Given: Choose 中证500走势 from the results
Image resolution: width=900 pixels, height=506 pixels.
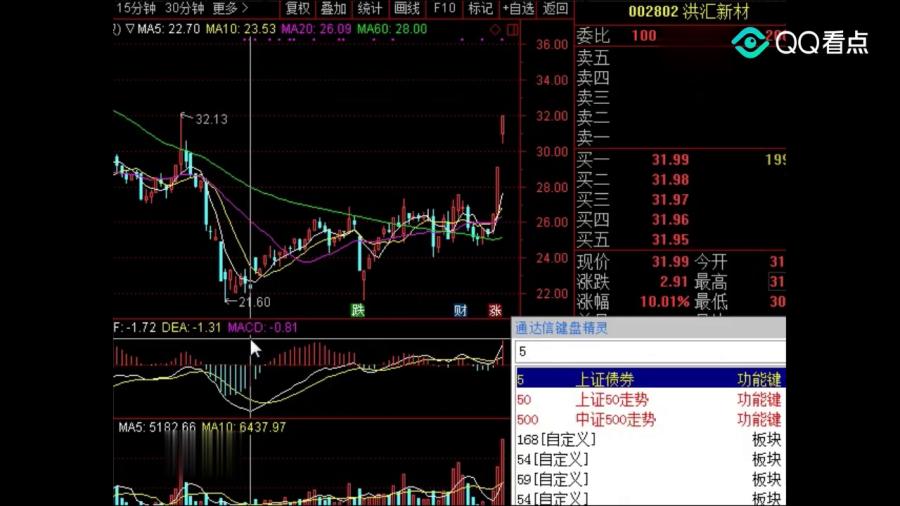Looking at the screenshot, I should 616,420.
